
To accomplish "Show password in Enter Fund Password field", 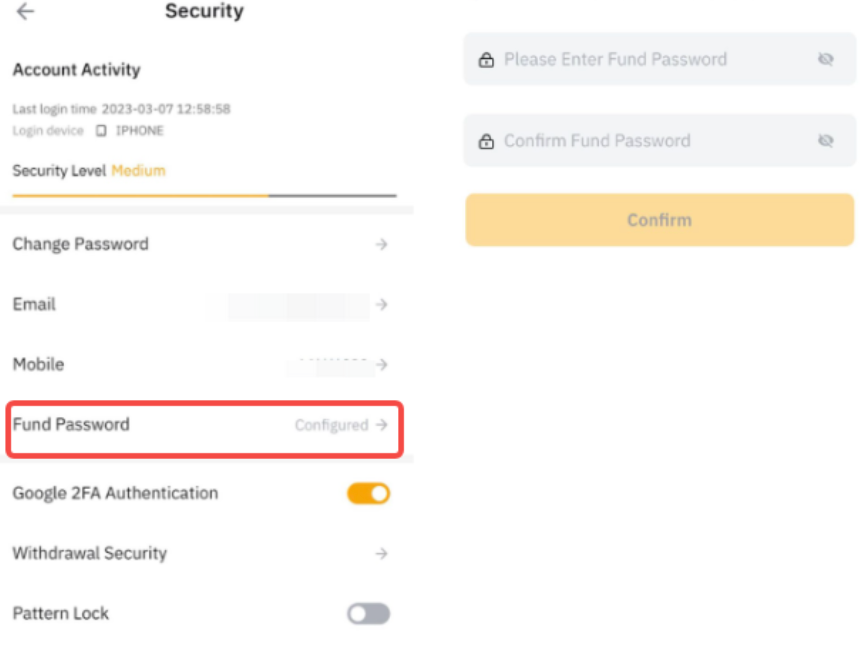I will (825, 60).
